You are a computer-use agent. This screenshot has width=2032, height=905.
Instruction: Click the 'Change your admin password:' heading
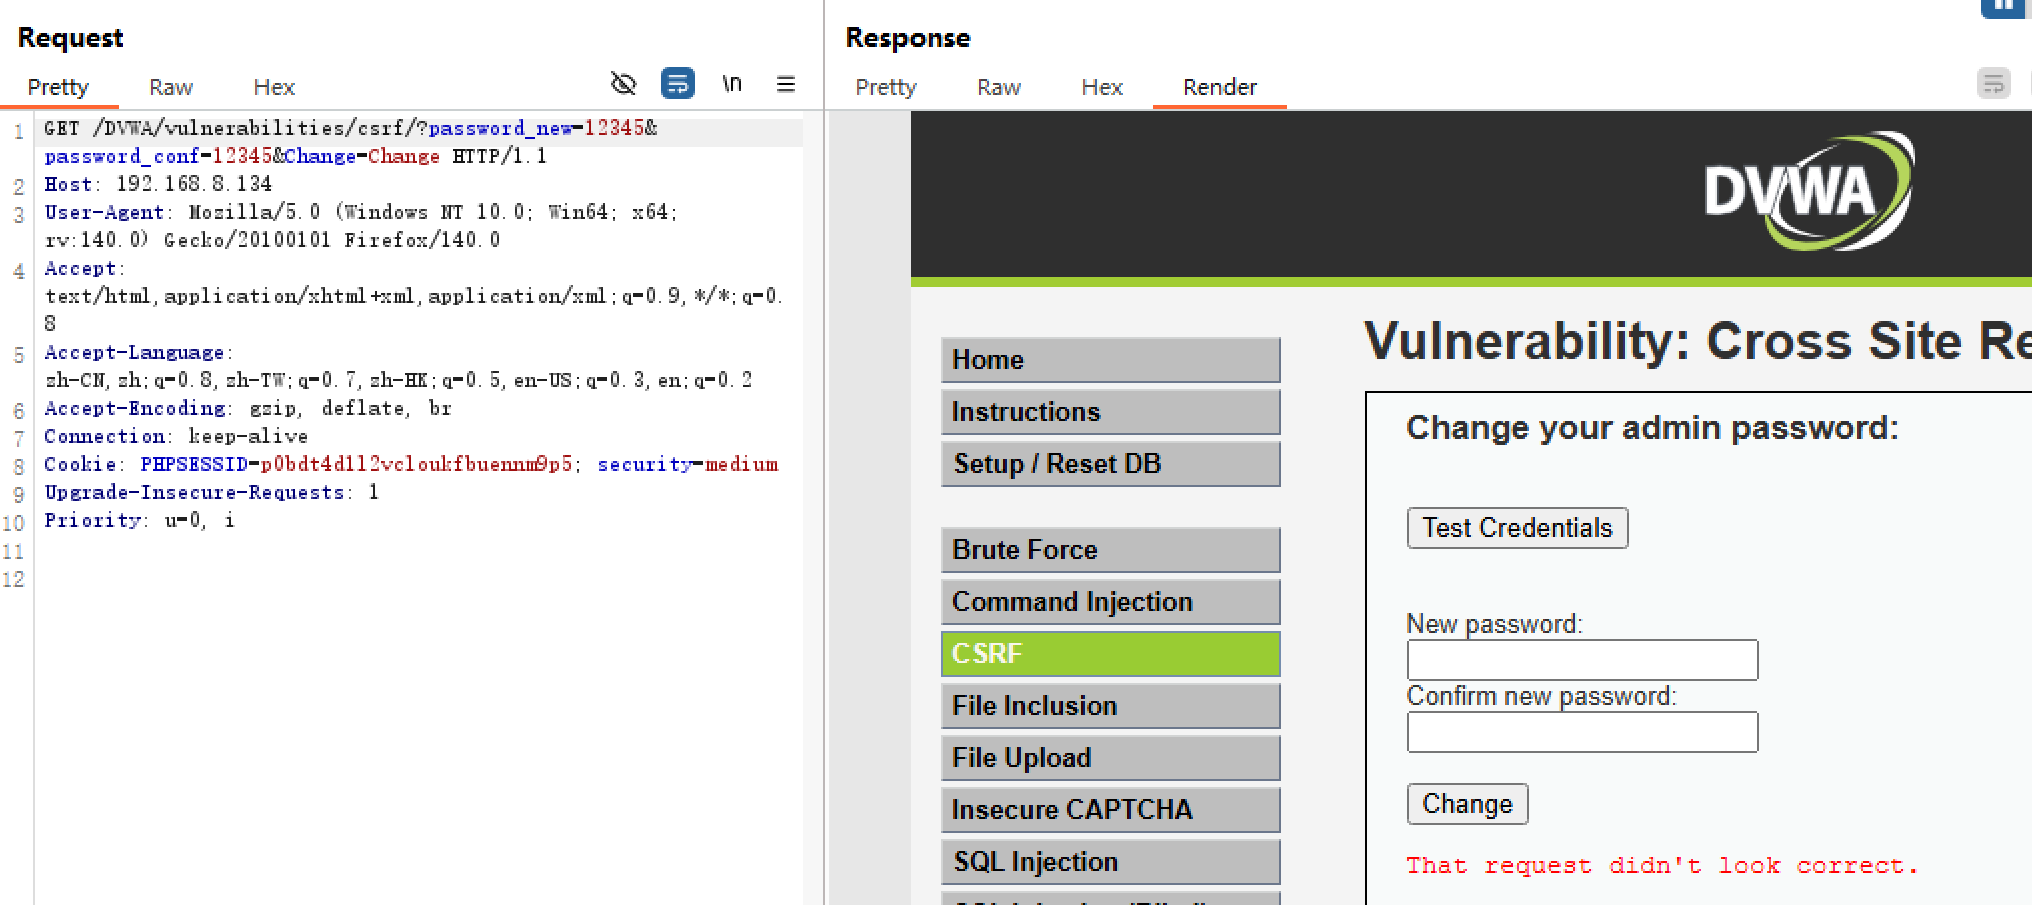pos(1652,428)
